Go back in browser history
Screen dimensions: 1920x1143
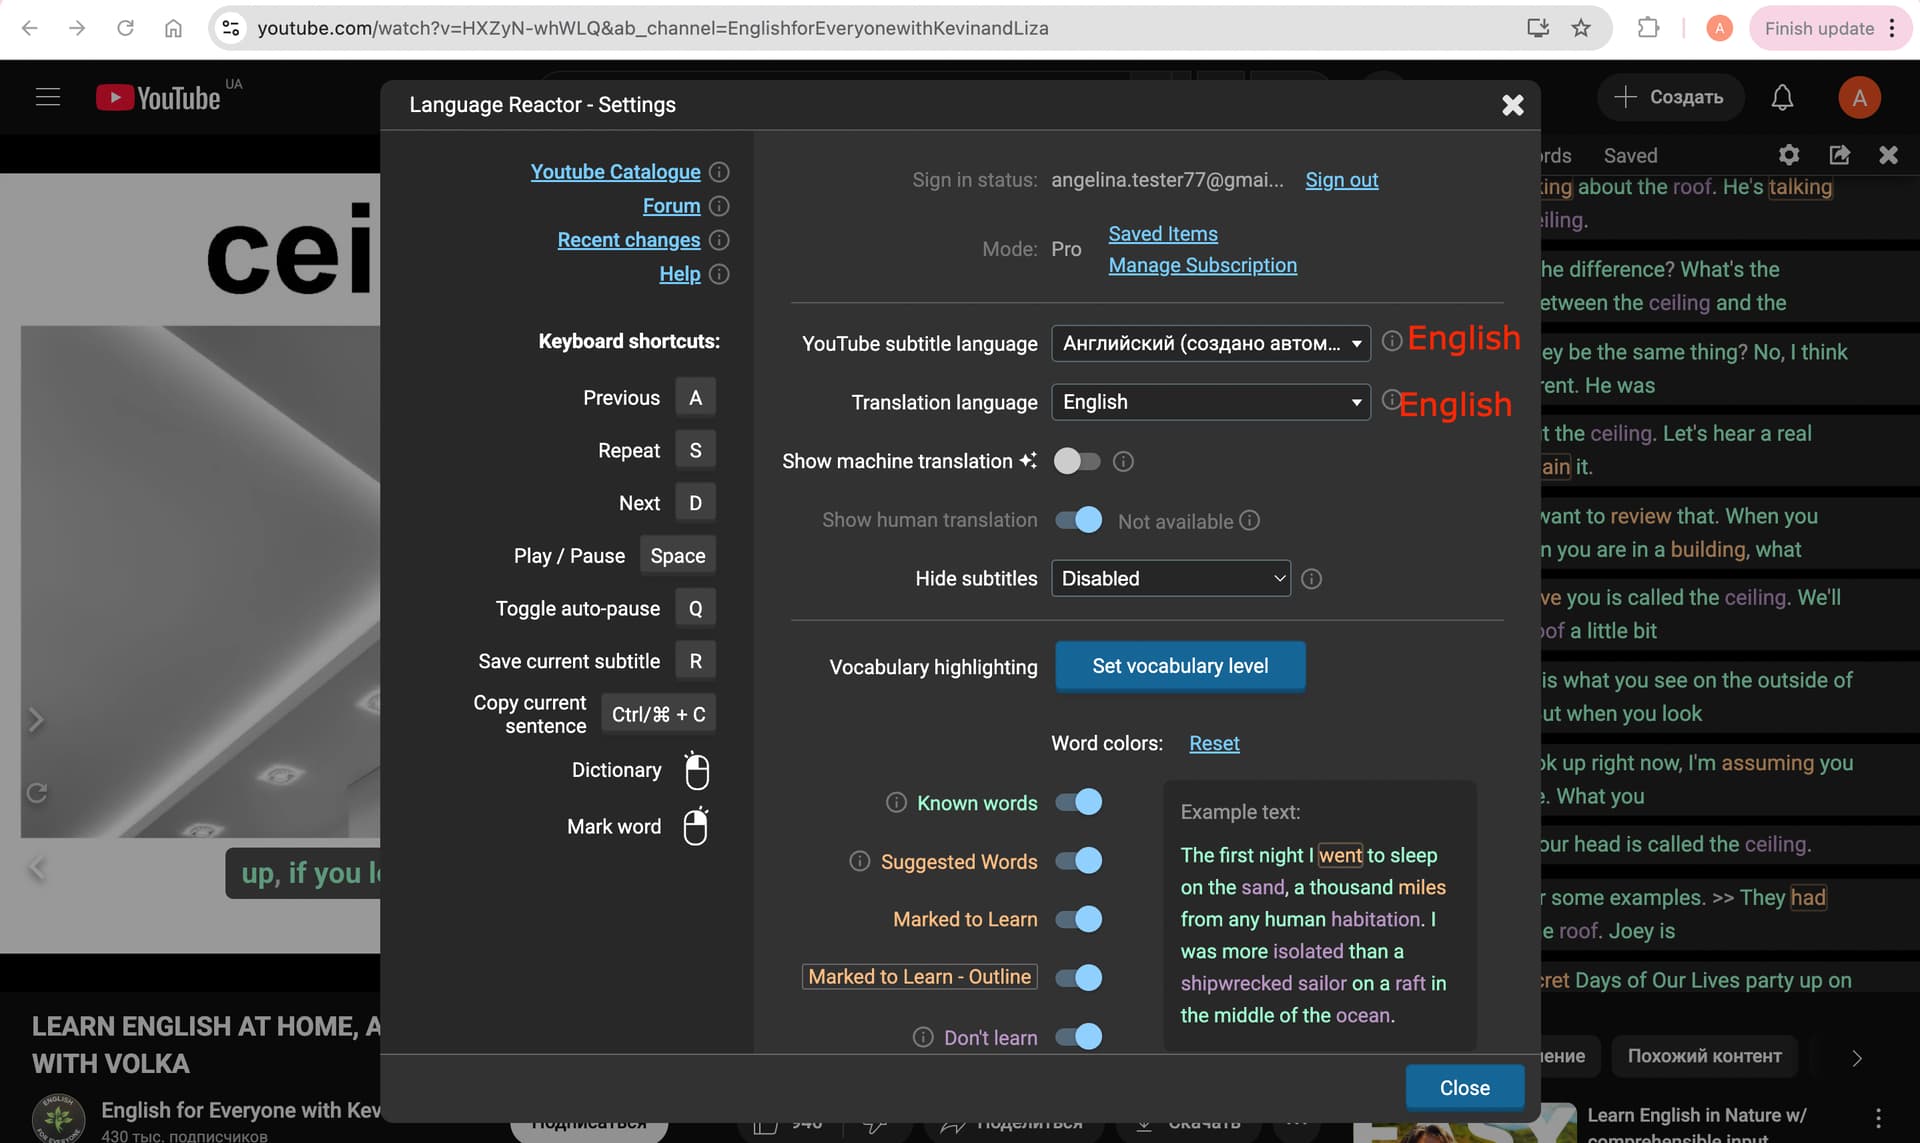point(29,28)
